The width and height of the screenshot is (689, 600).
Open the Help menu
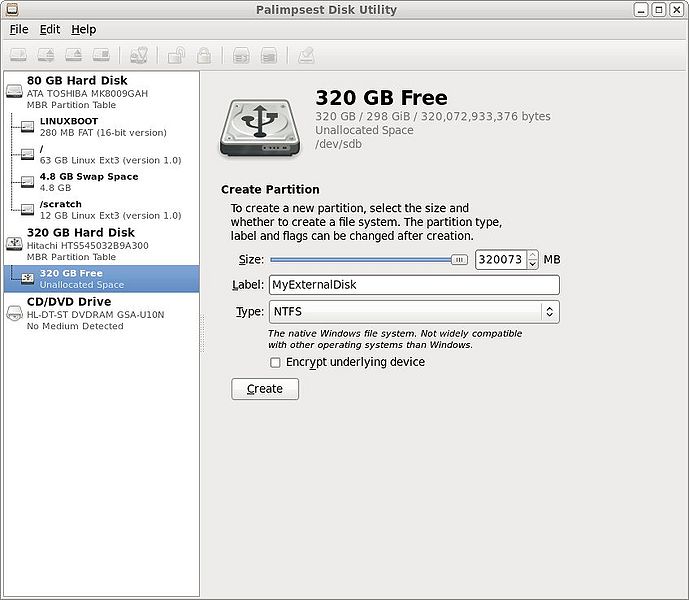tap(83, 29)
